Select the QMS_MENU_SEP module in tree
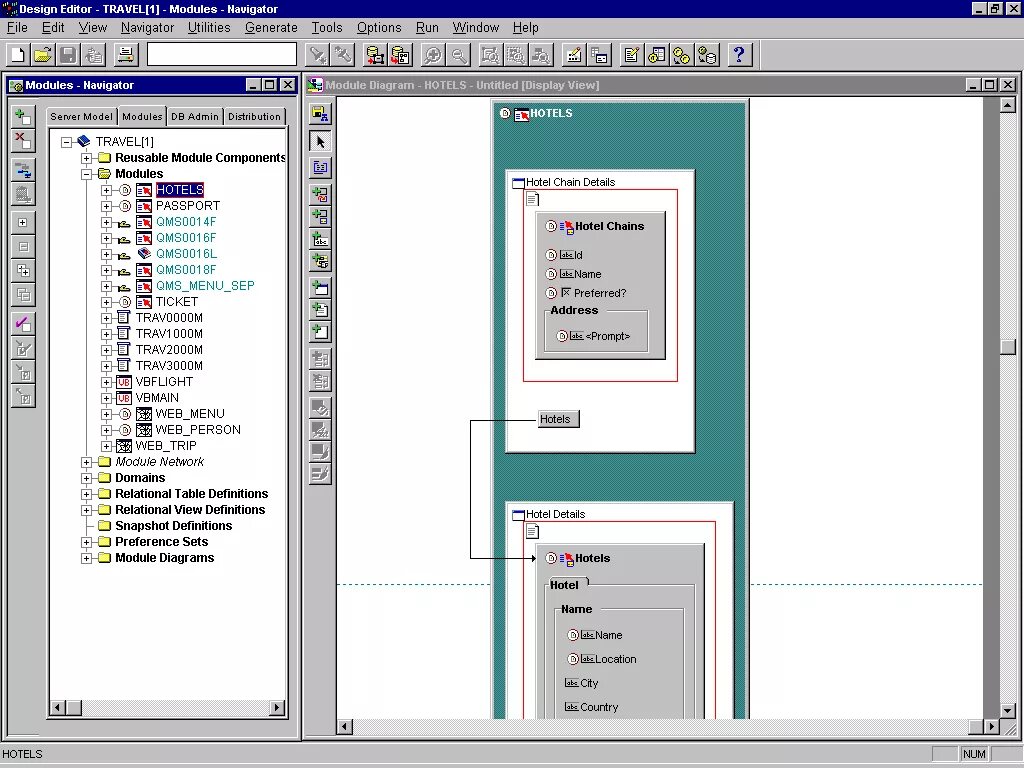Image resolution: width=1024 pixels, height=768 pixels. (205, 285)
